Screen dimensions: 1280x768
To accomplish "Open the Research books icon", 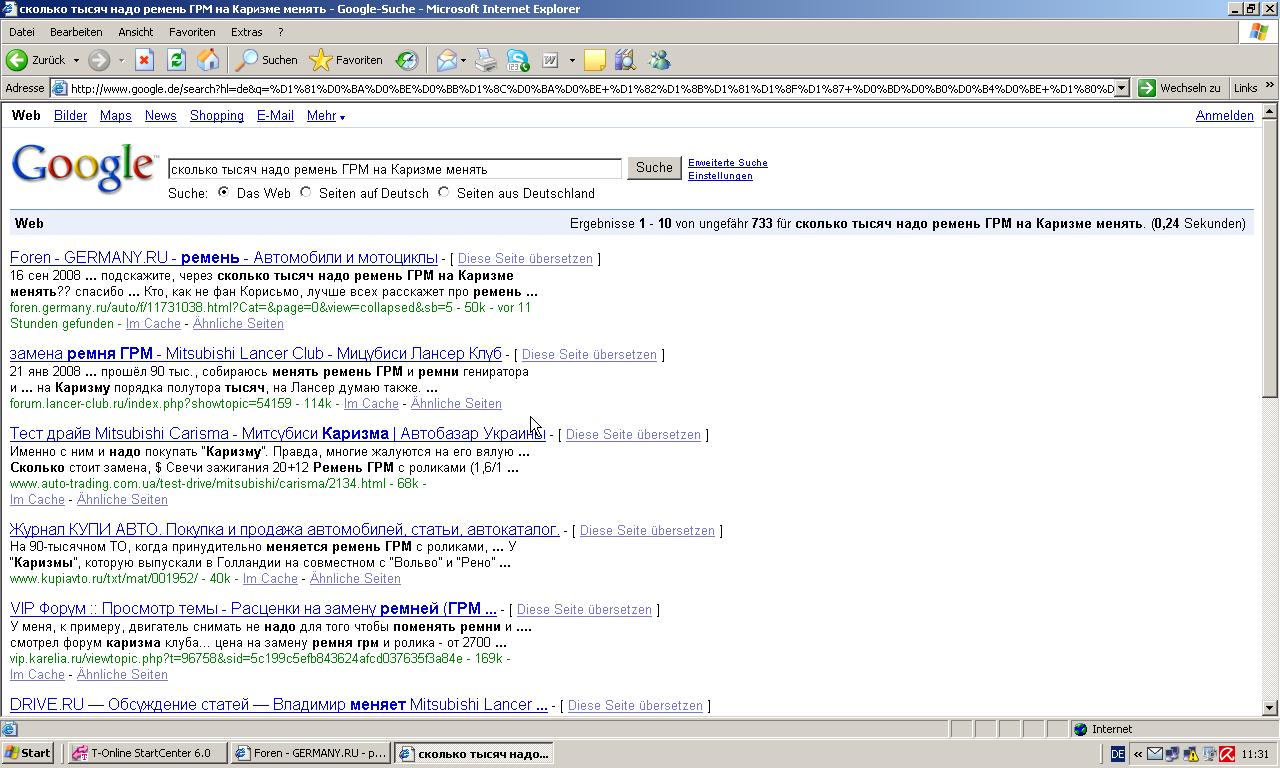I will click(x=626, y=60).
